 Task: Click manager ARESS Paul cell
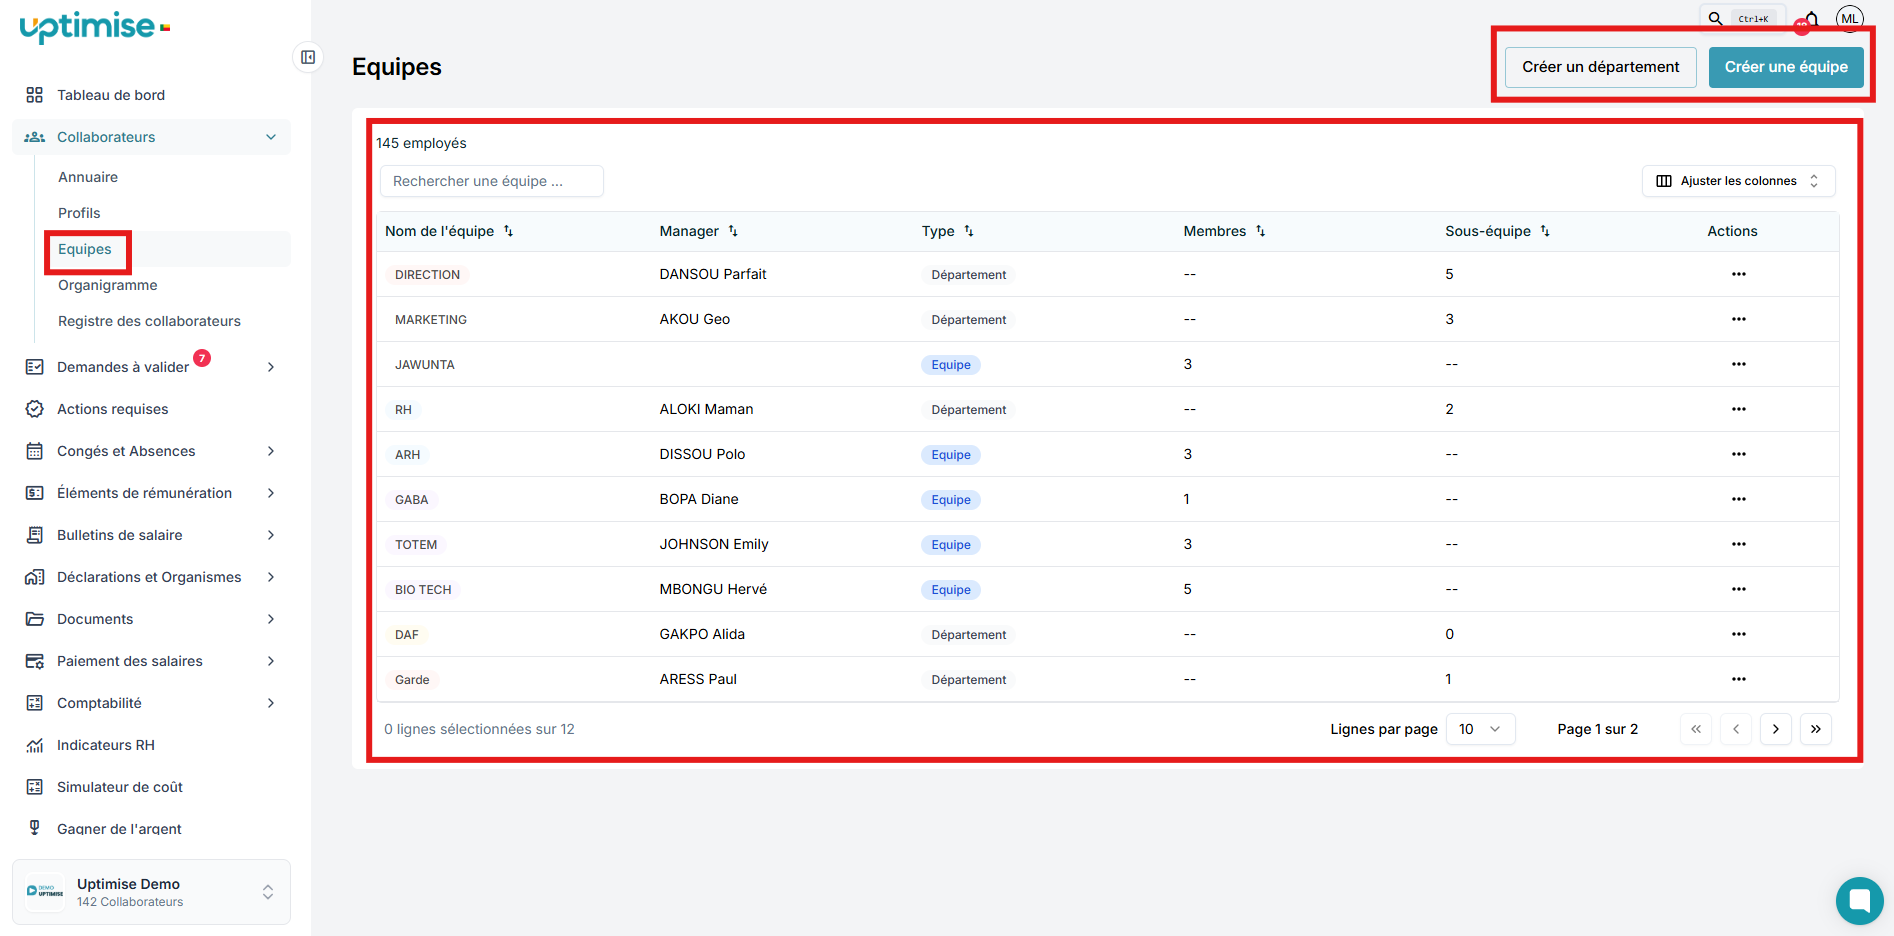698,679
